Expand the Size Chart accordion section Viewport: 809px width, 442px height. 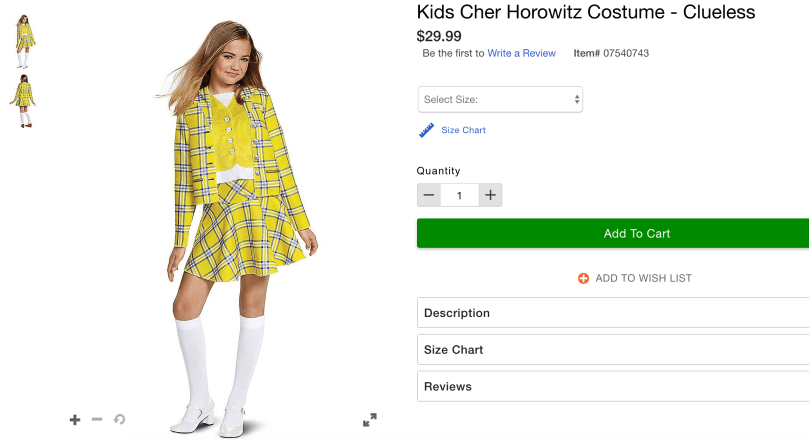[x=612, y=350]
